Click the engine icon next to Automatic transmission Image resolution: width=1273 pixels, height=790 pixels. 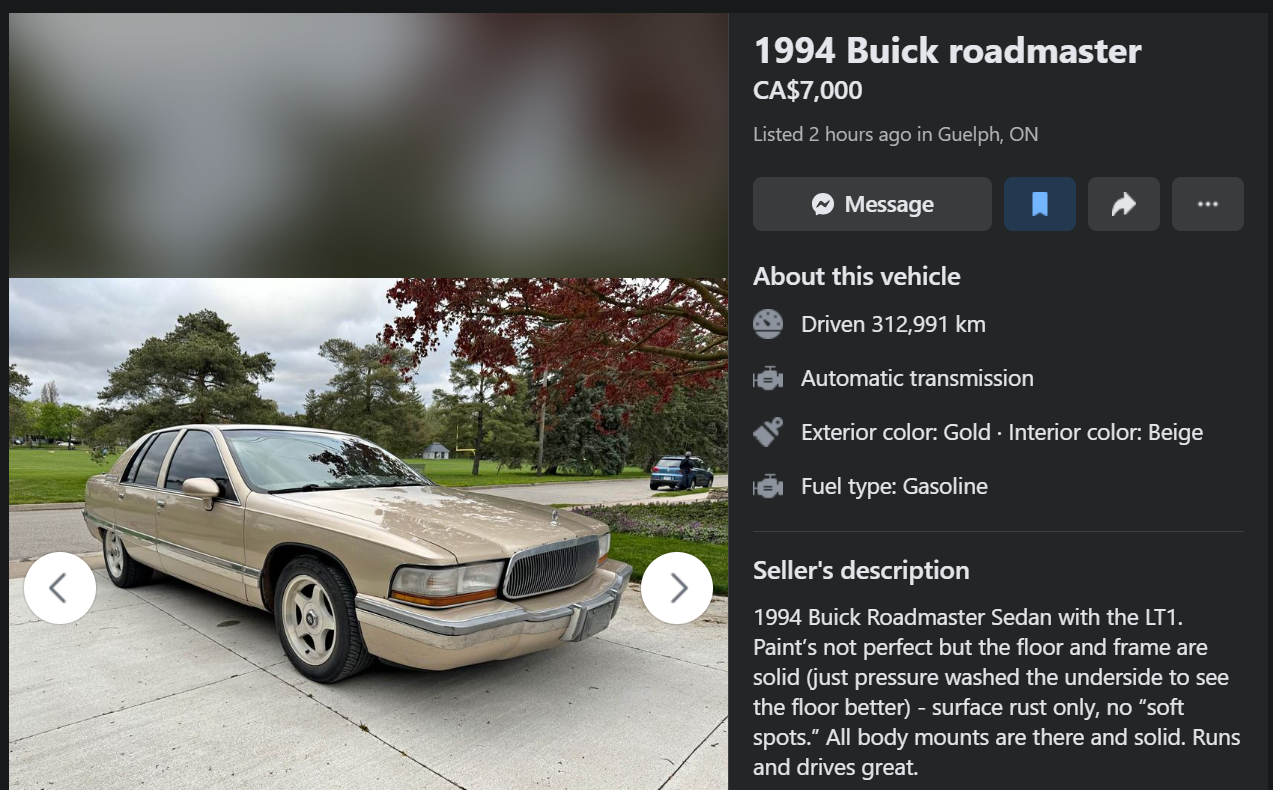tap(768, 379)
